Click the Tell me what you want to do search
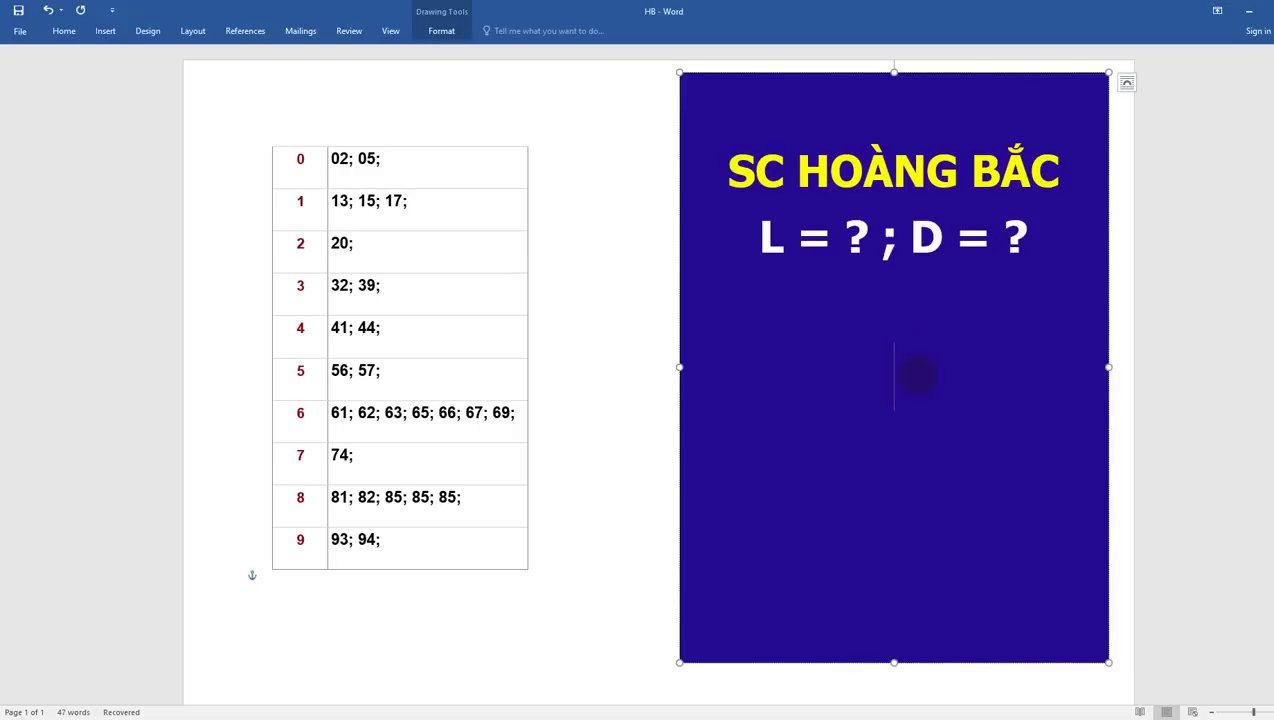 point(548,30)
